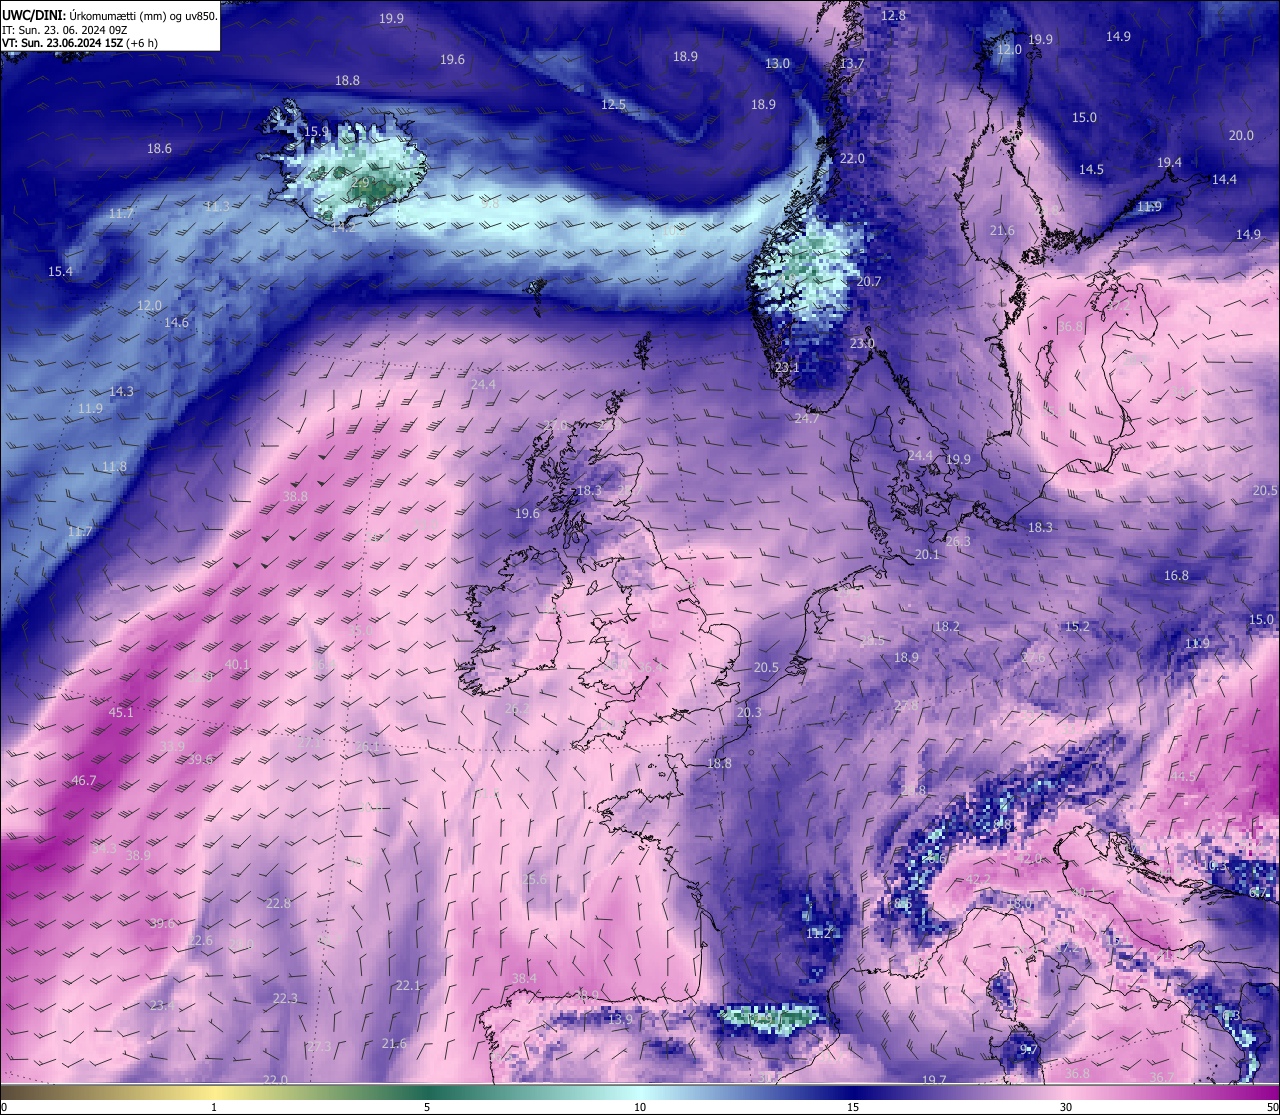Click the color scale label 1
Image resolution: width=1280 pixels, height=1115 pixels.
pyautogui.click(x=214, y=1108)
